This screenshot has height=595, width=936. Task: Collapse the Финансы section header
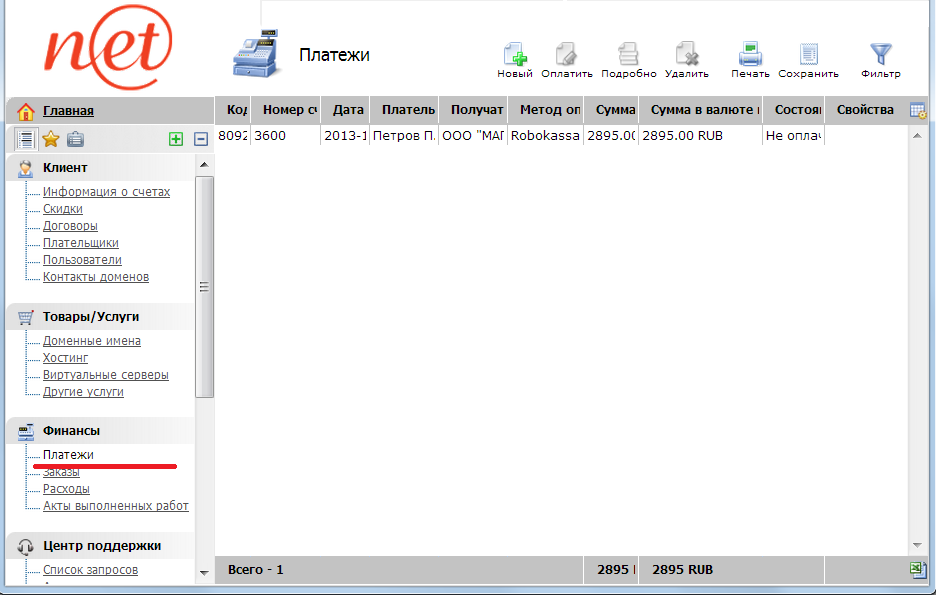point(71,430)
